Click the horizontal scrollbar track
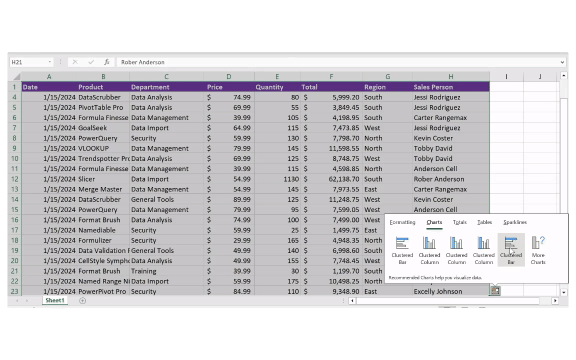 (x=448, y=300)
